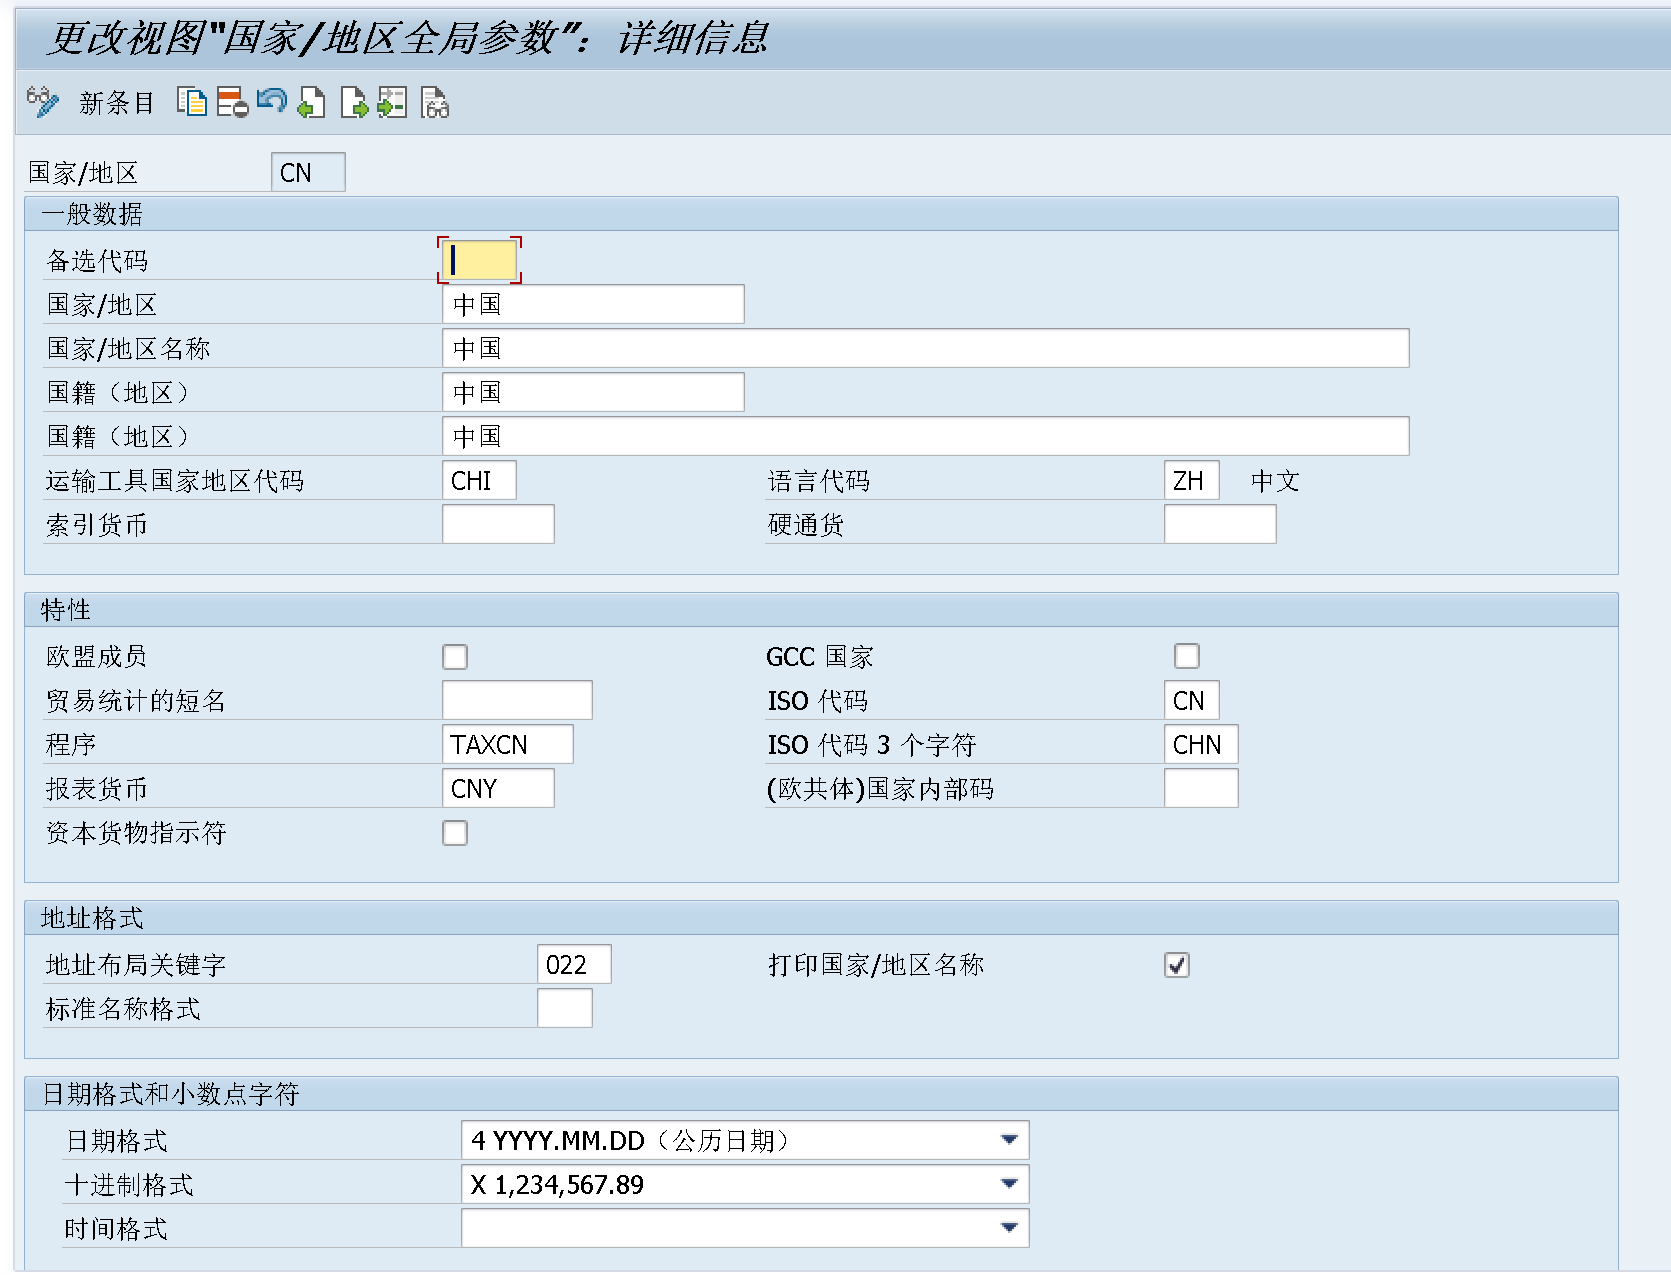Image resolution: width=1671 pixels, height=1275 pixels.
Task: Click the 特性 section header
Action: tap(821, 610)
